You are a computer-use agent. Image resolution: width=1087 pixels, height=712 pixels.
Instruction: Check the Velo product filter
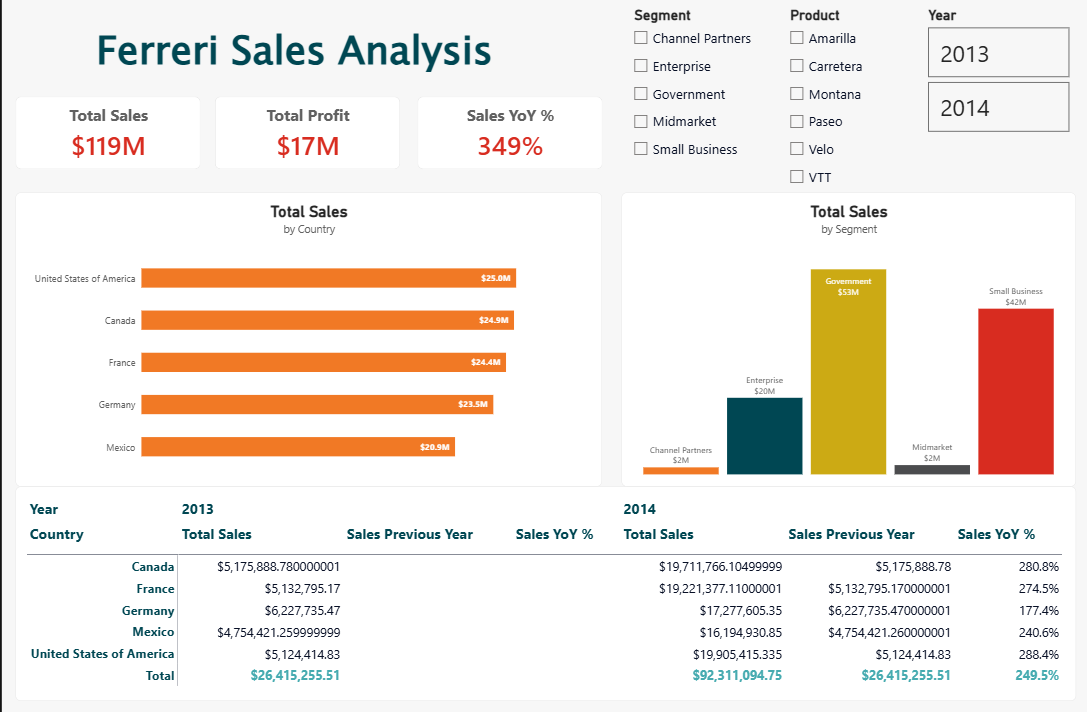click(x=797, y=148)
